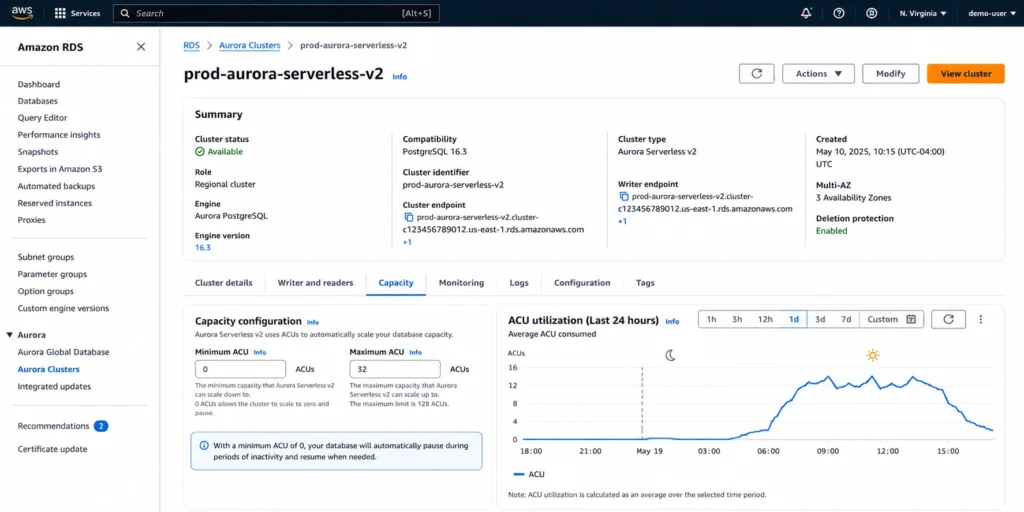This screenshot has height=512, width=1024.
Task: Switch to the Writer and readers tab
Action: tap(315, 283)
